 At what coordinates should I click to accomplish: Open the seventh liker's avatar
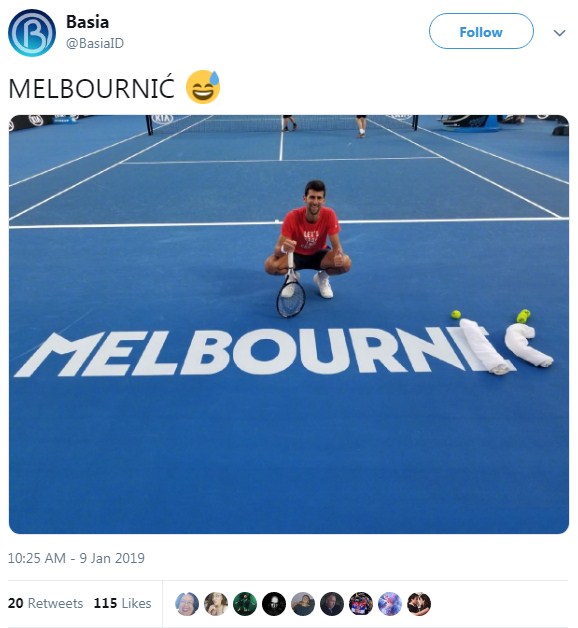361,604
